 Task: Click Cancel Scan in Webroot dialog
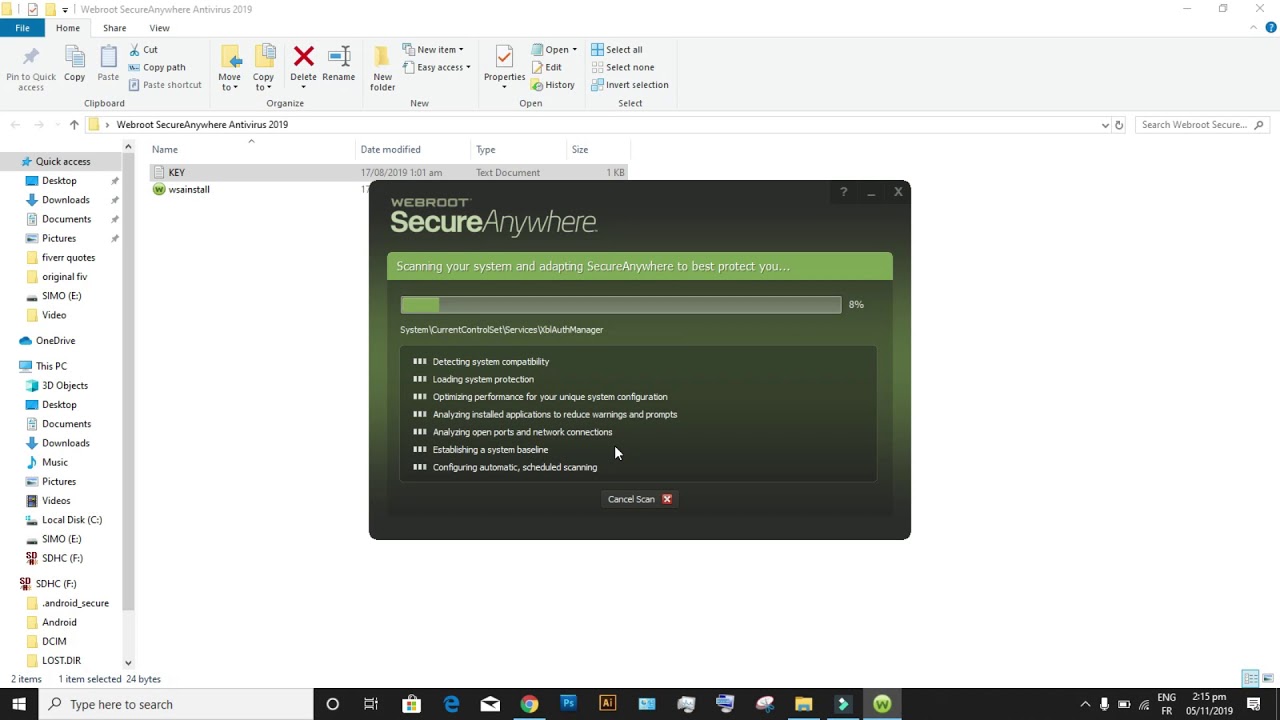pyautogui.click(x=640, y=499)
